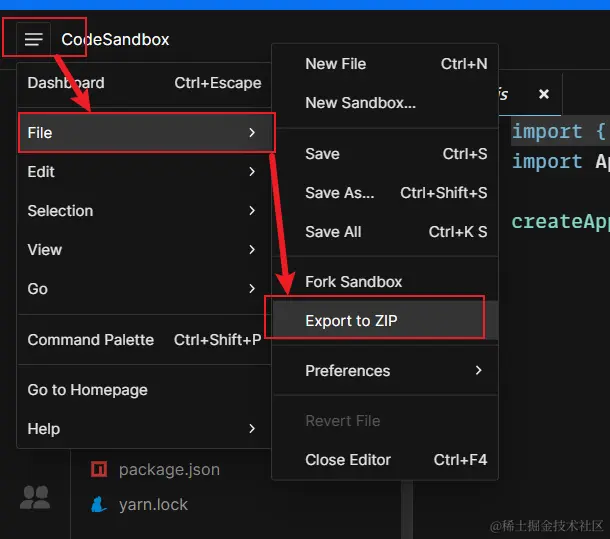Click the second import line in editor
The width and height of the screenshot is (610, 539).
point(559,162)
